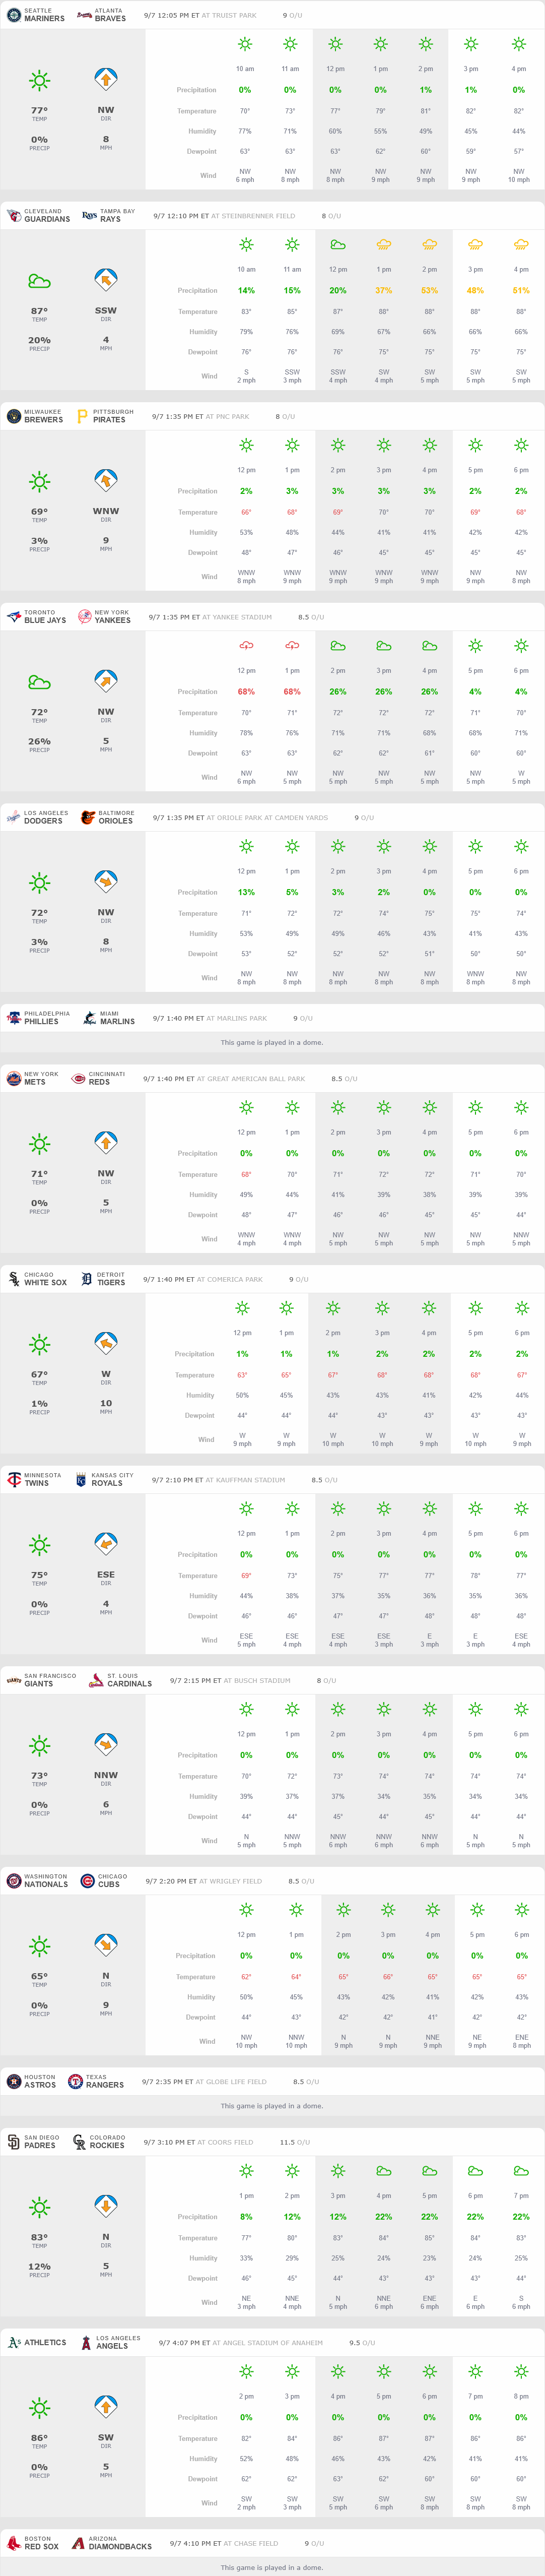
Task: Open the Cleveland Guardians logo
Action: (x=14, y=216)
